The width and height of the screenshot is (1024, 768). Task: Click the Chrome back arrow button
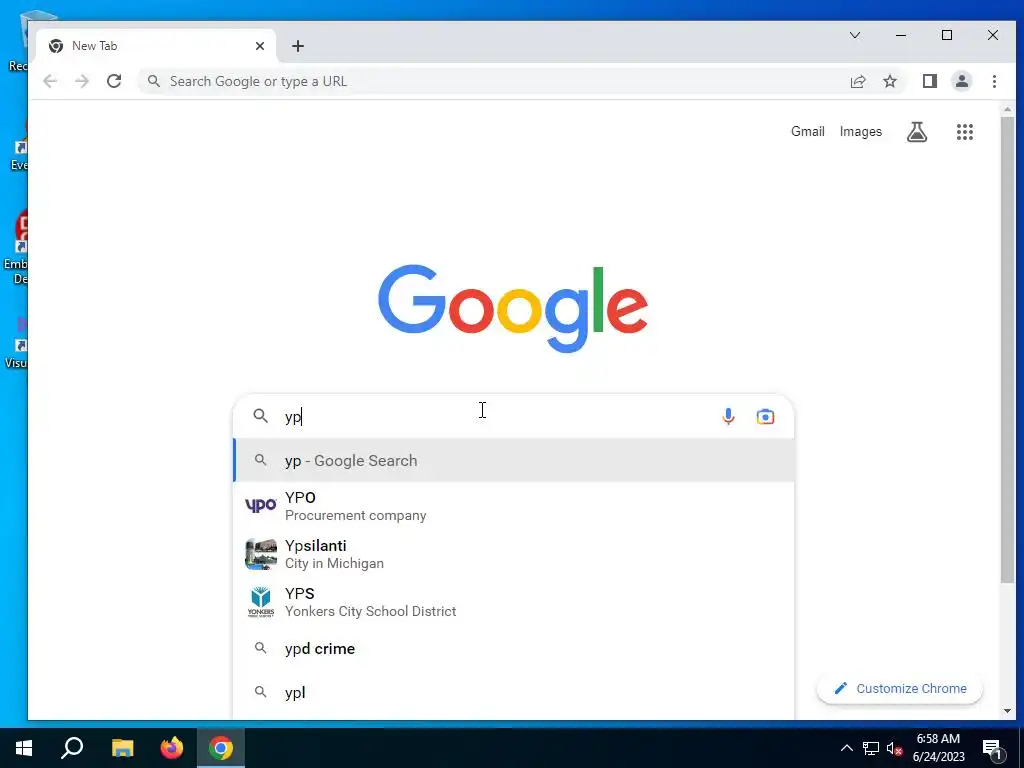point(50,81)
